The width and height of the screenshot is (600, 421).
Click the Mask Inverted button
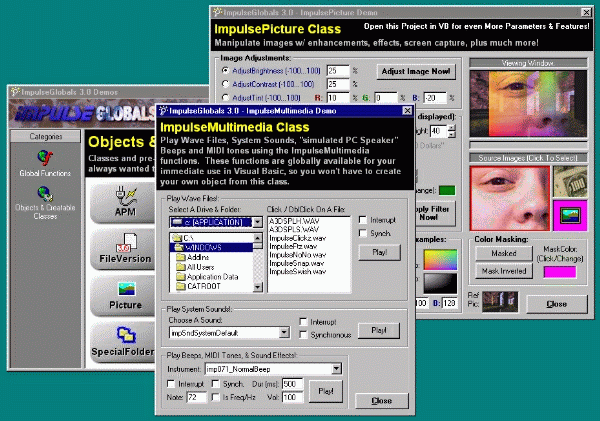pyautogui.click(x=504, y=271)
